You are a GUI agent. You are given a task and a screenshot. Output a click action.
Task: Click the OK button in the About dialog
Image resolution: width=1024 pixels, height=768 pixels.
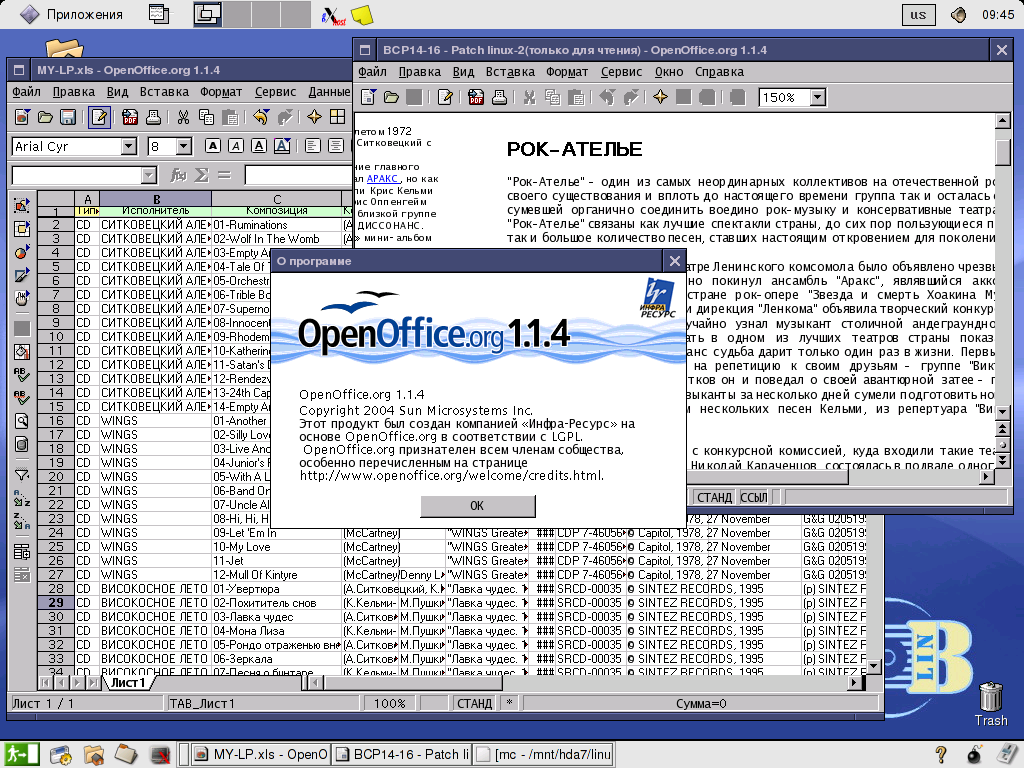[477, 505]
